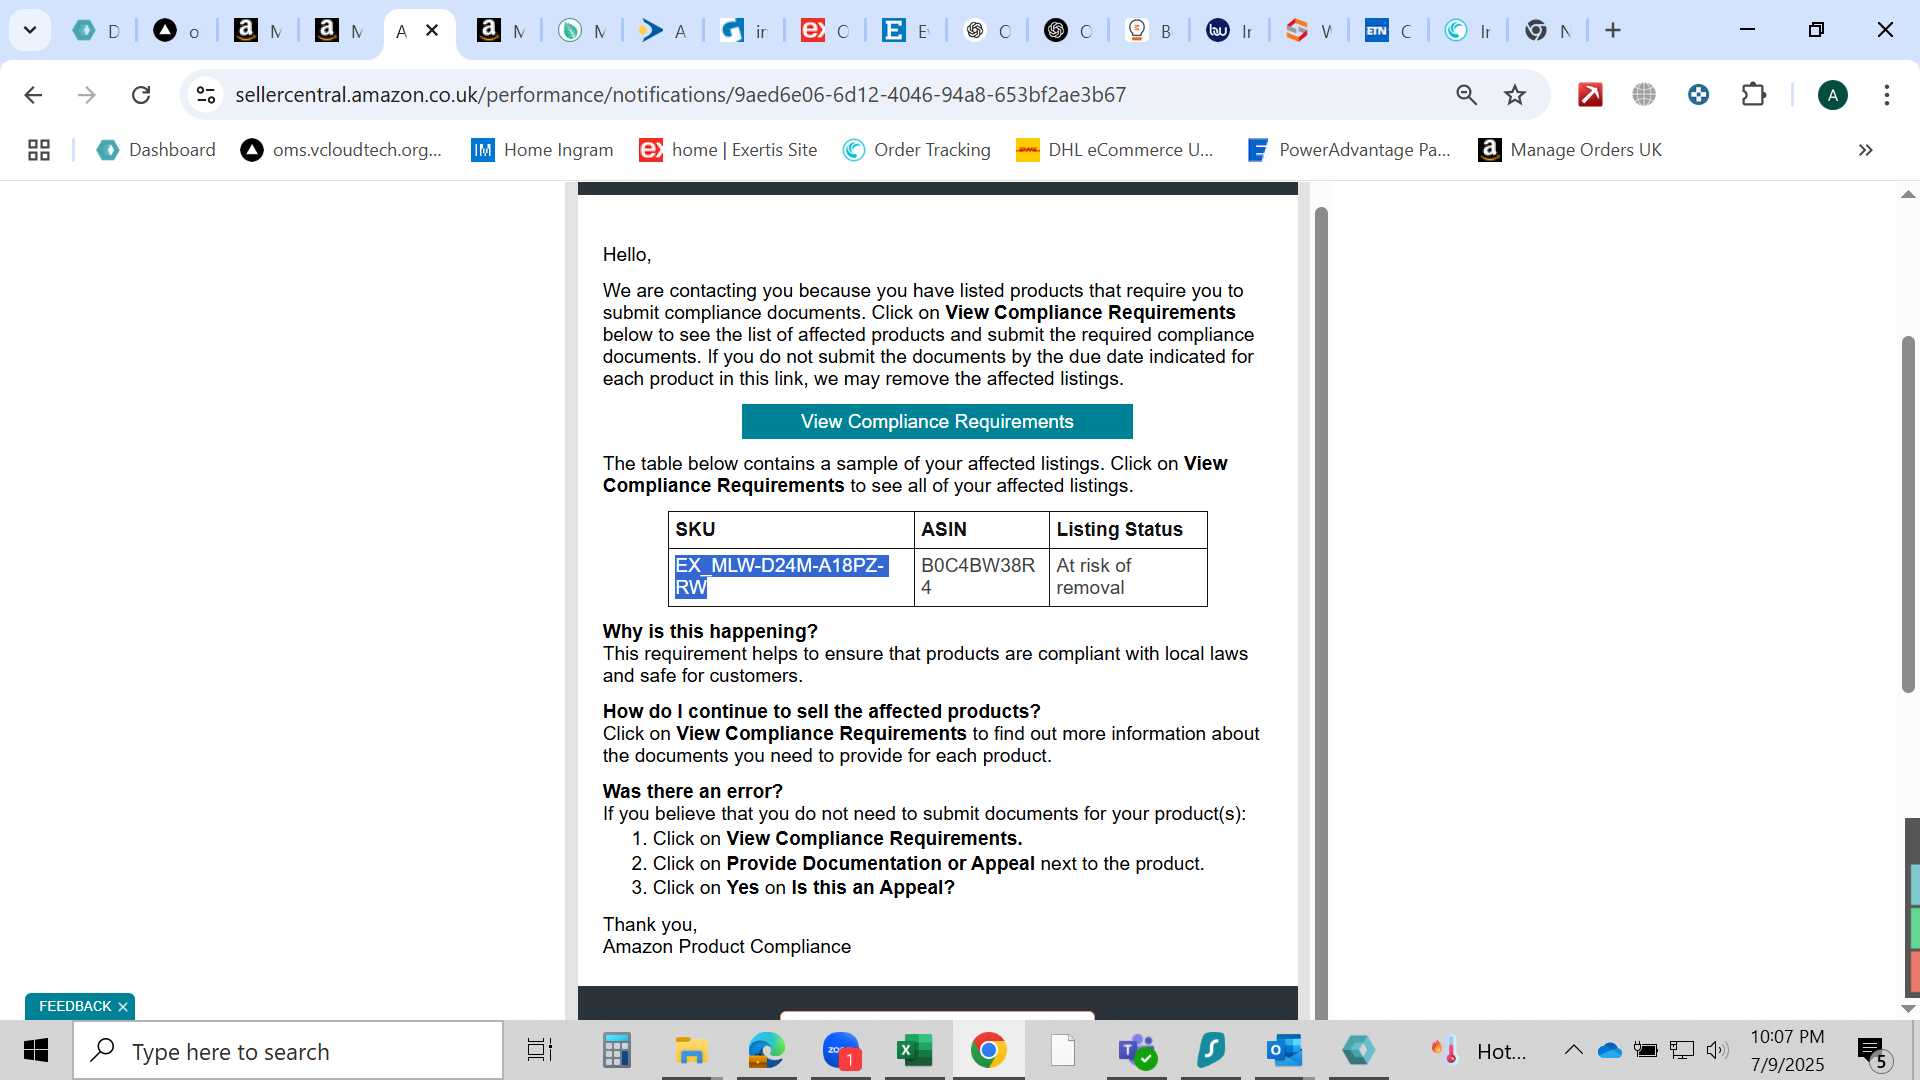Click the ASIN B0C4BW38R4 cell
Screen dimensions: 1920x1080
(x=980, y=576)
